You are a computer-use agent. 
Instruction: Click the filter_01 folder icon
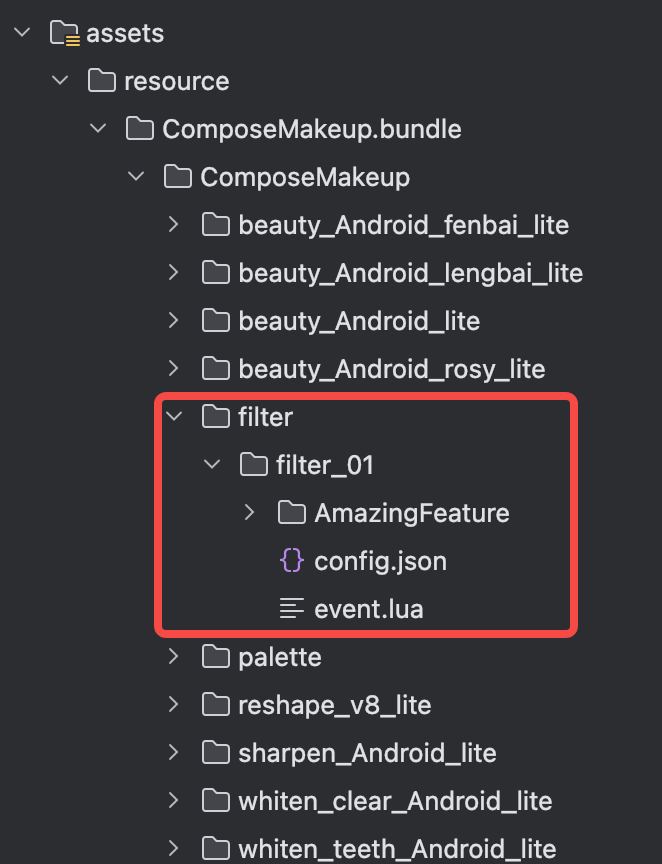point(253,465)
